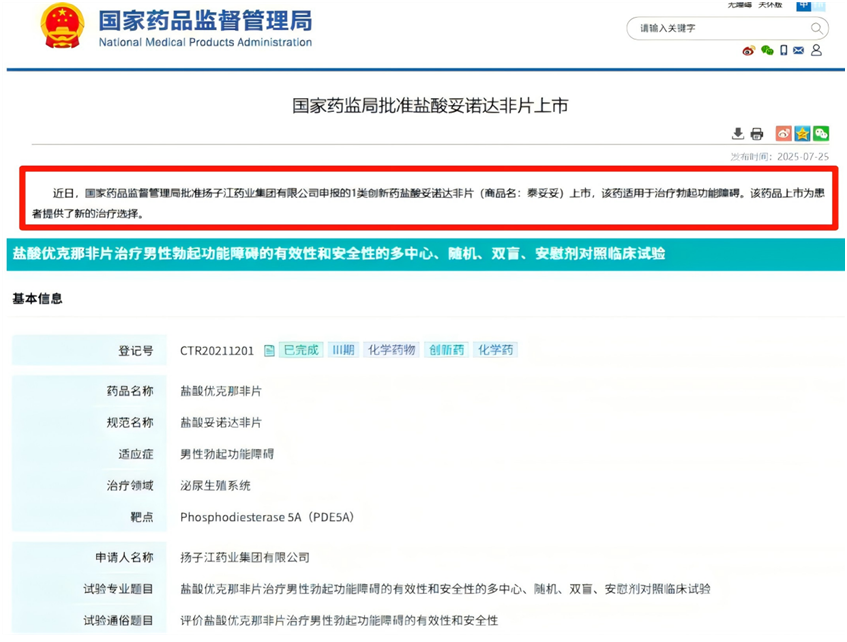Click the III期 phase tag
The height and width of the screenshot is (642, 847).
(x=343, y=350)
